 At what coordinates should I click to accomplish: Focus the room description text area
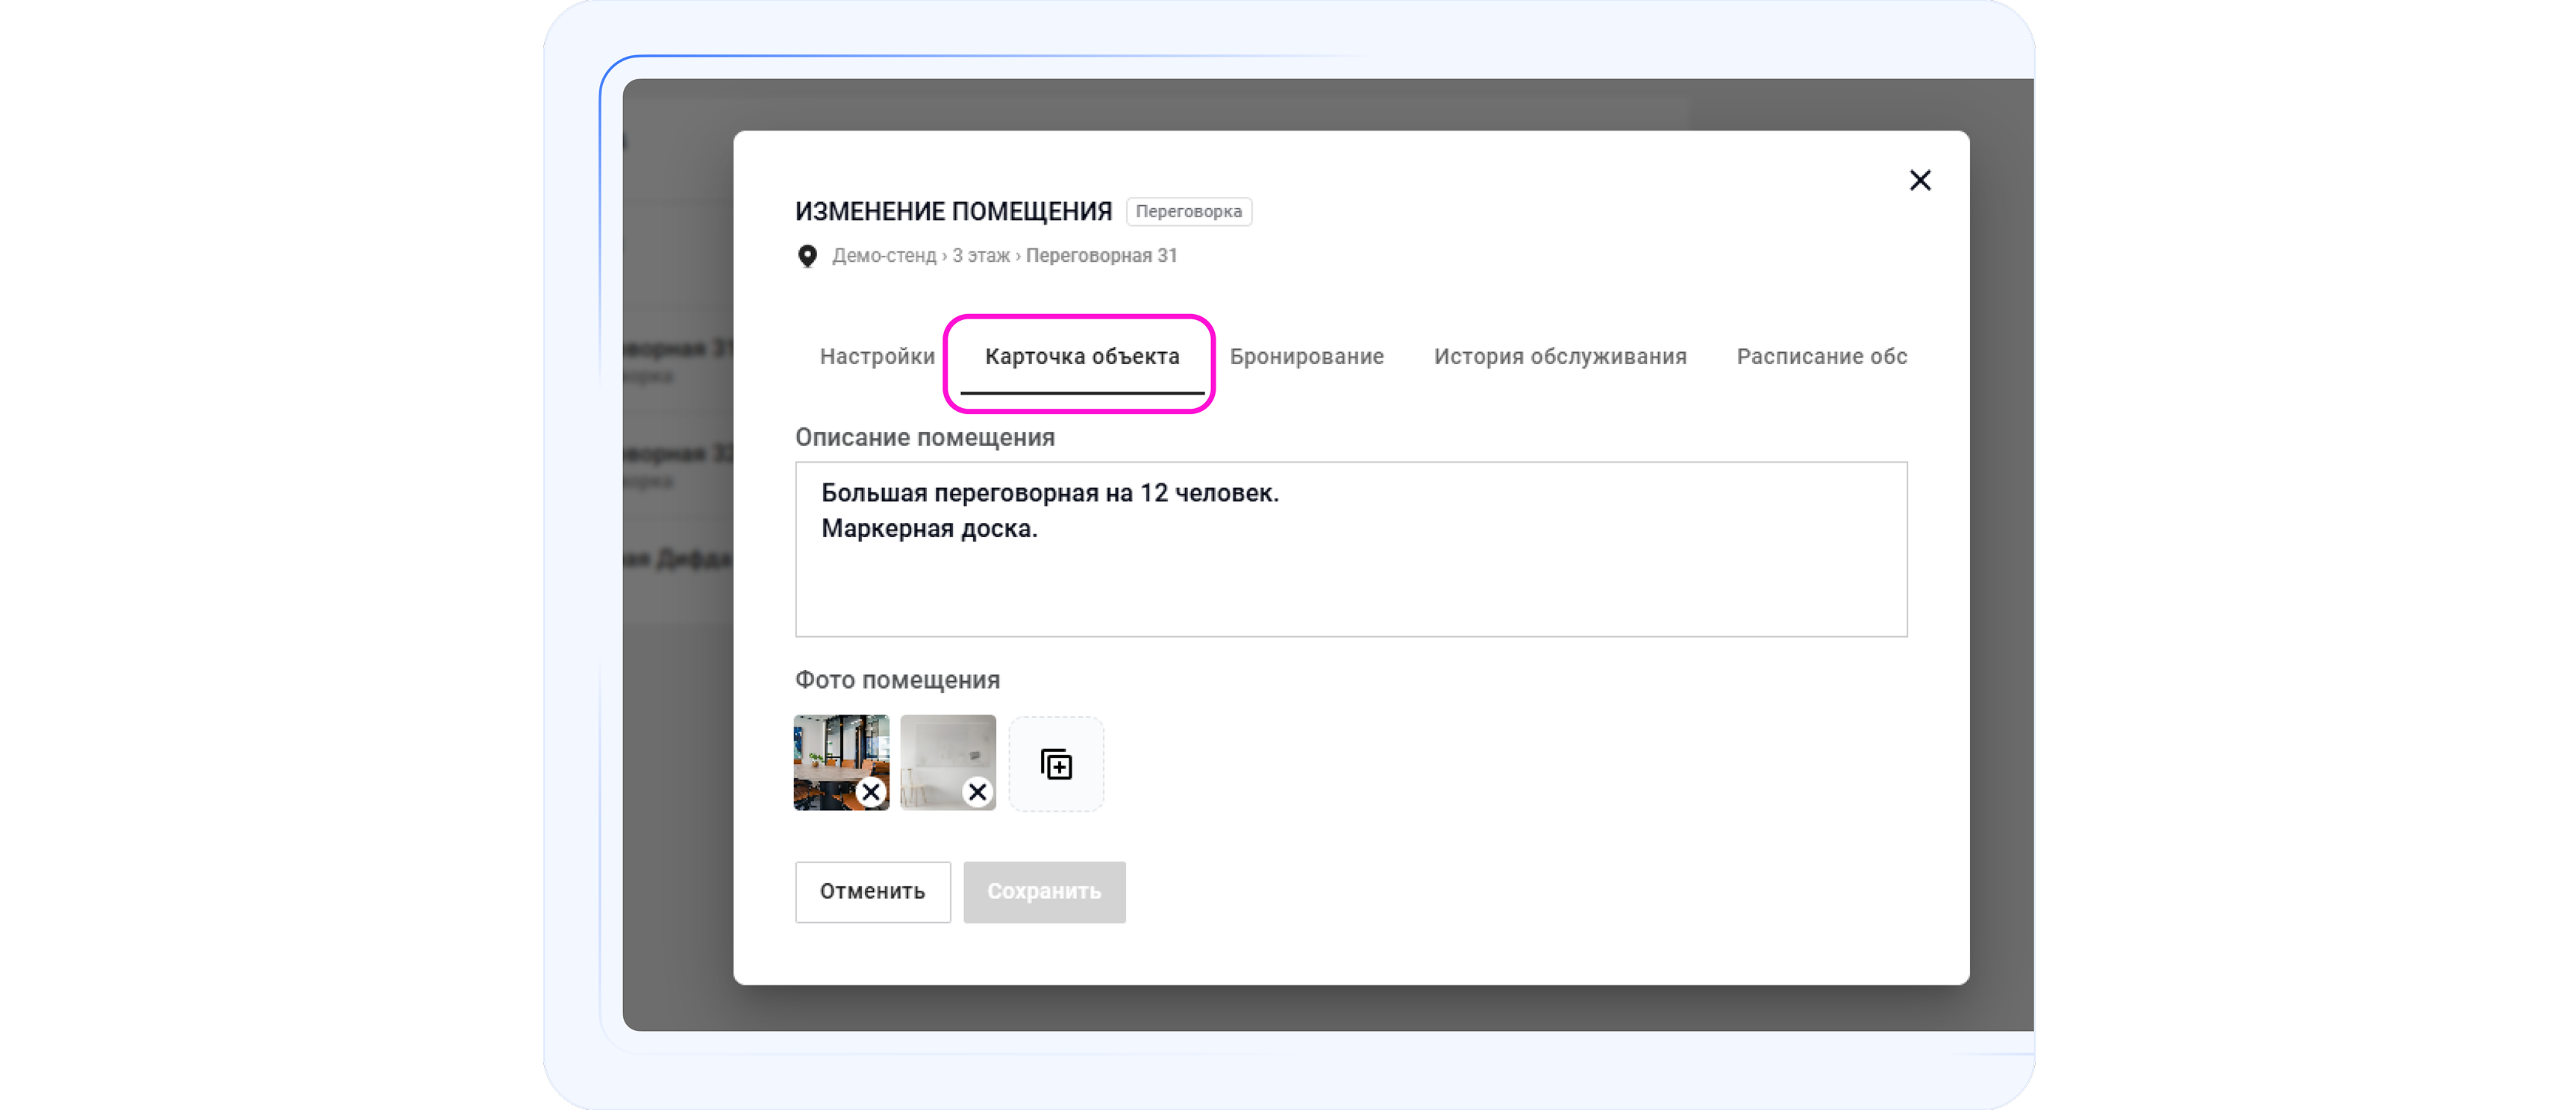(1351, 549)
